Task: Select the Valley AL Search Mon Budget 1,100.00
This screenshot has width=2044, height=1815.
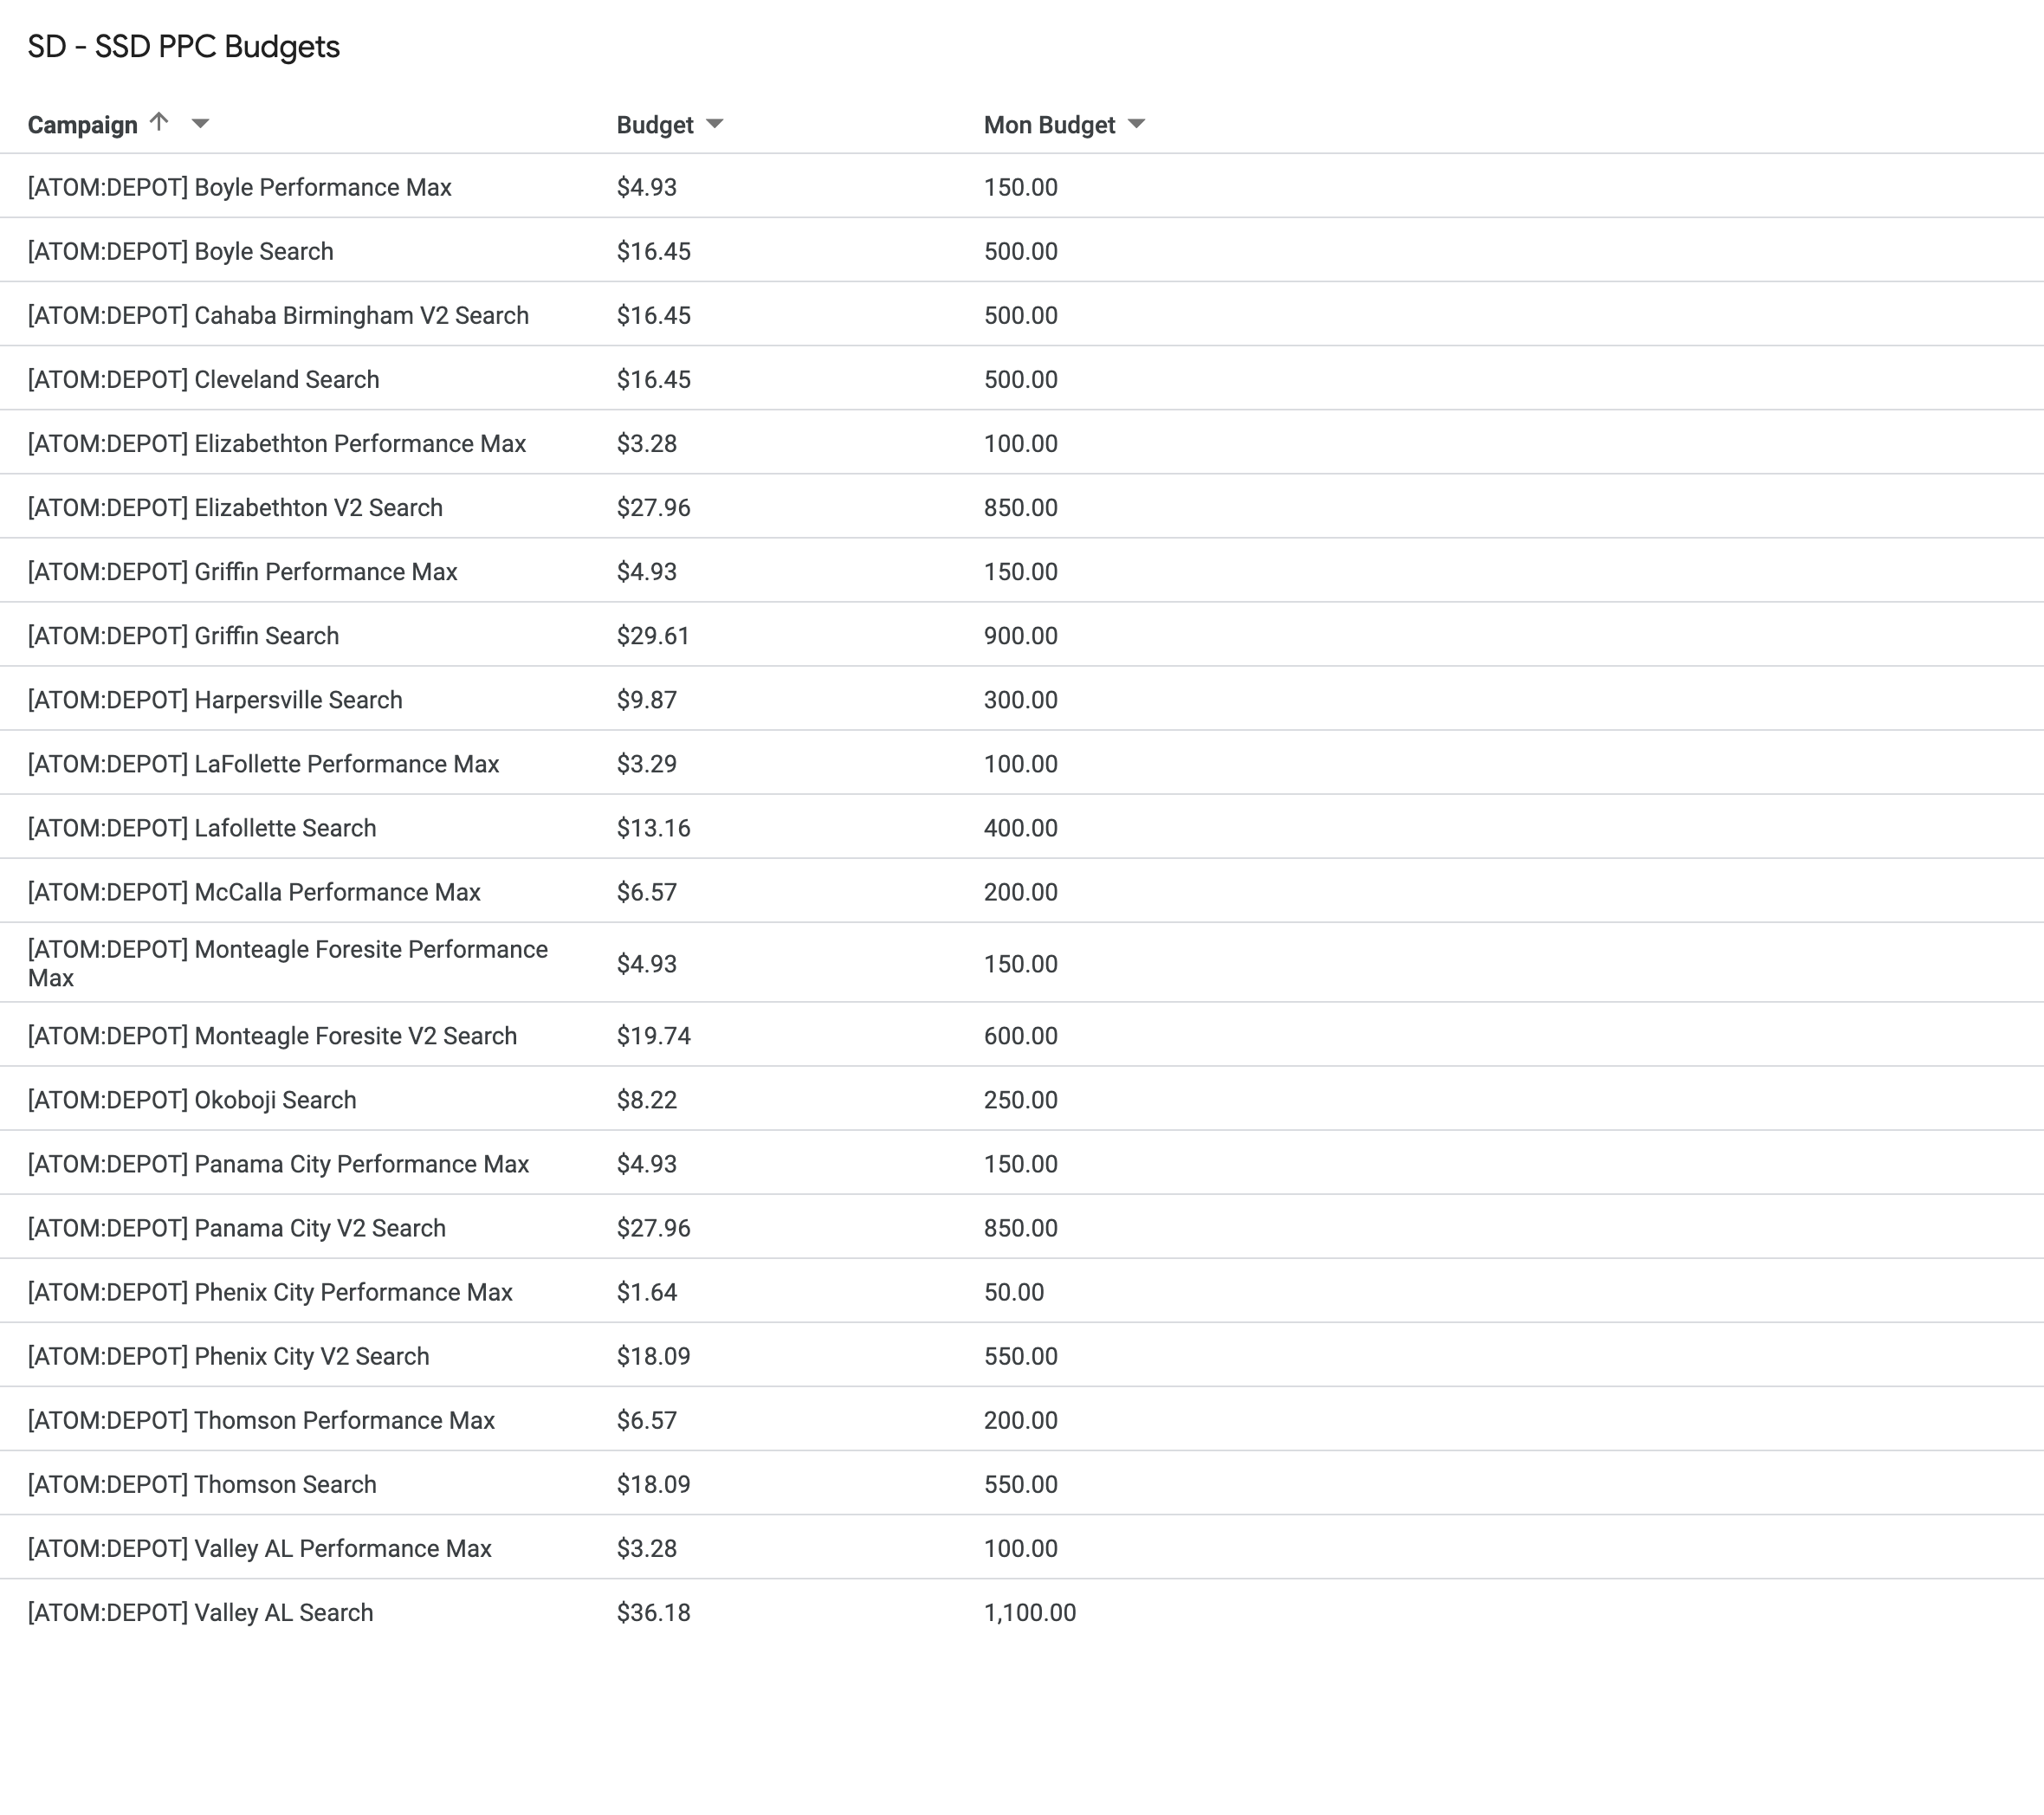Action: tap(1029, 1611)
